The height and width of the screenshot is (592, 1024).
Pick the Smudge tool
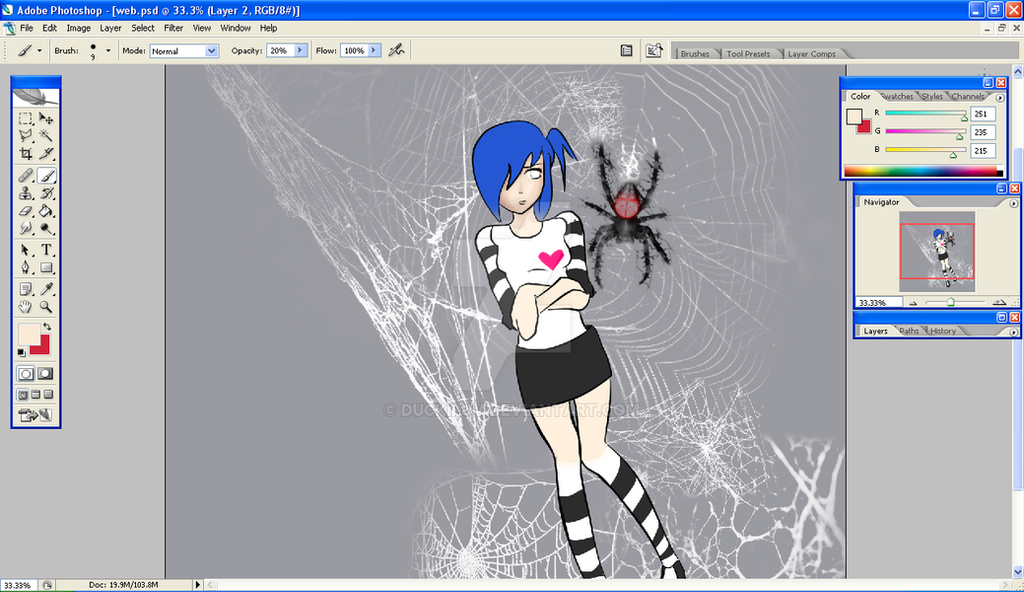coord(25,228)
